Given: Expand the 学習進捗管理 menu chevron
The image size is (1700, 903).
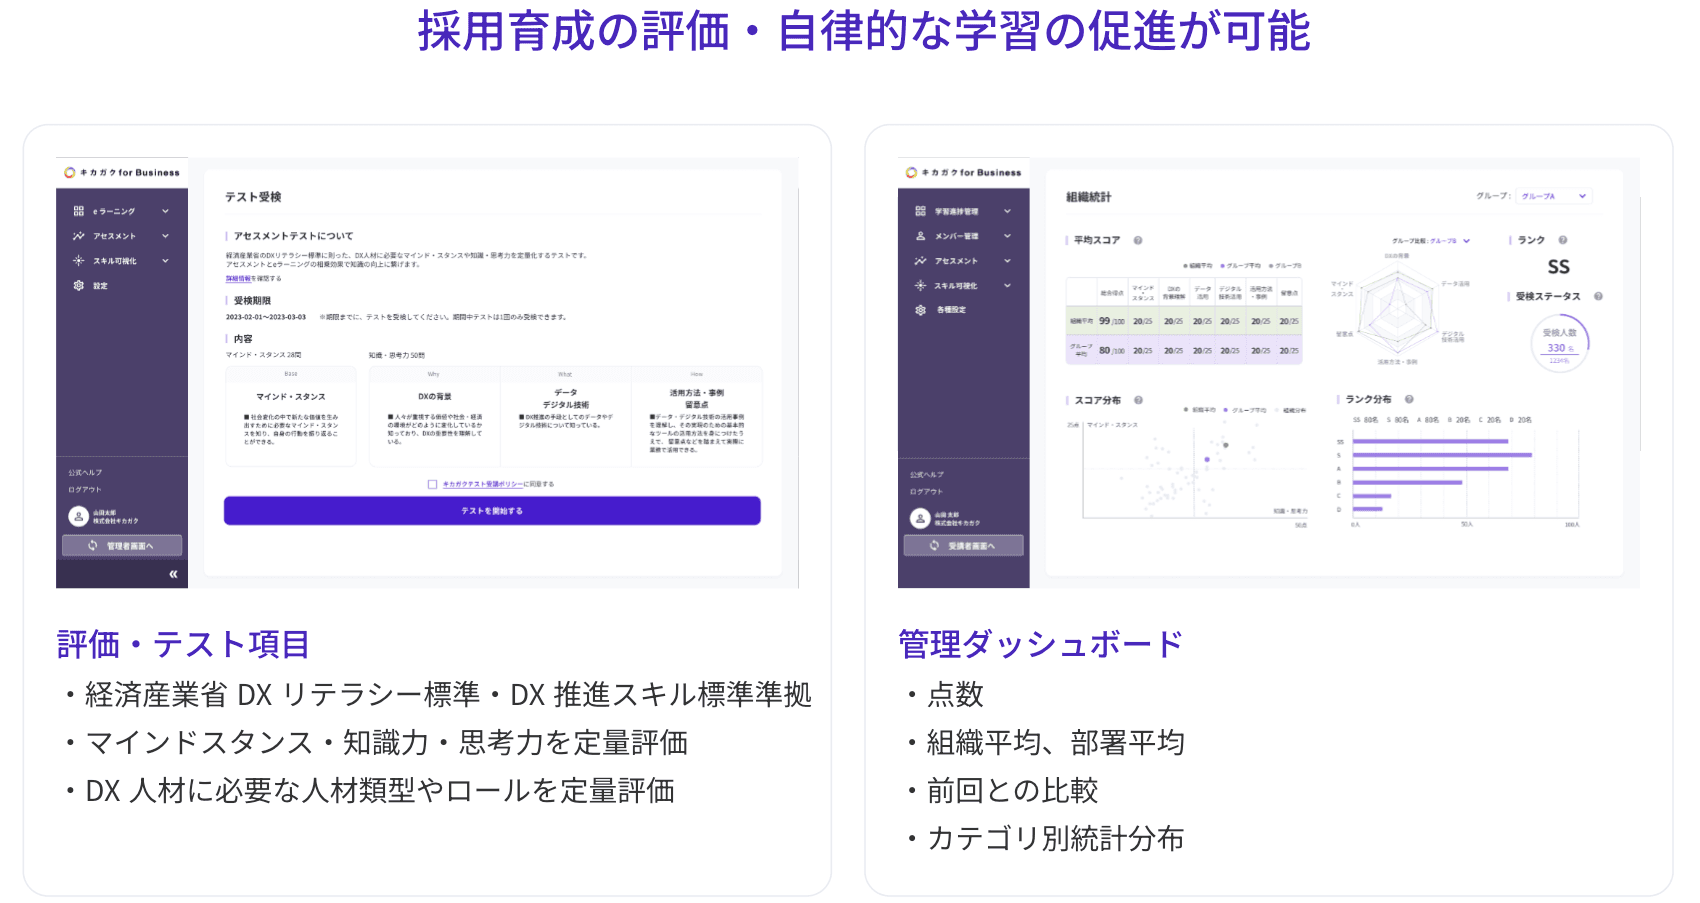Looking at the screenshot, I should point(1007,211).
